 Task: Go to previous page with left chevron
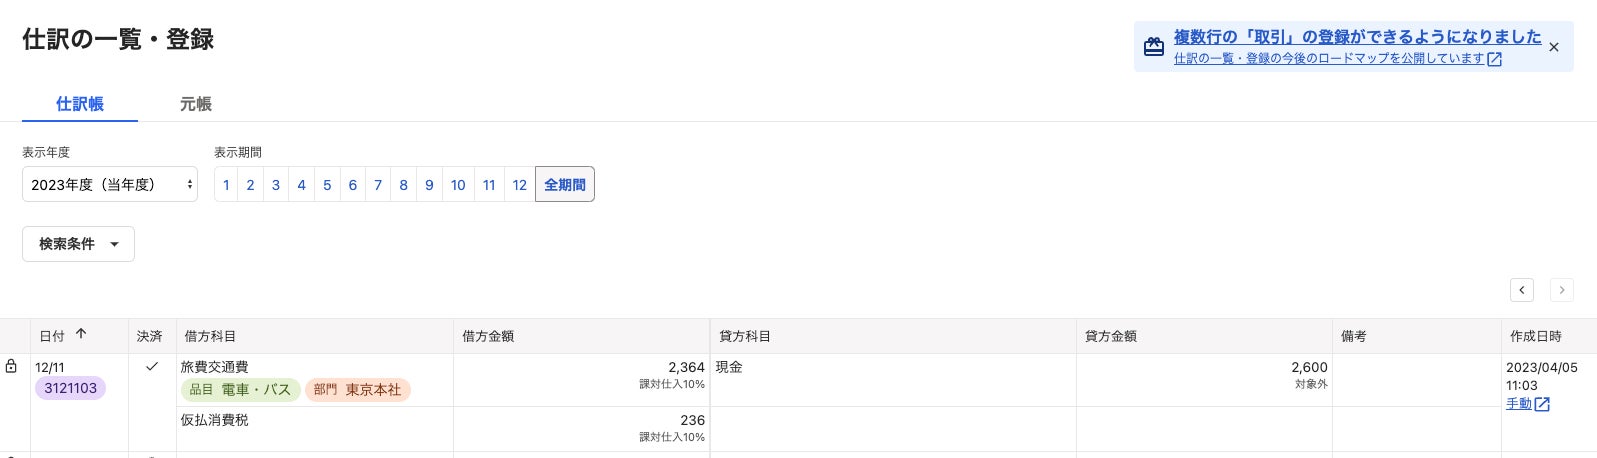[1521, 290]
